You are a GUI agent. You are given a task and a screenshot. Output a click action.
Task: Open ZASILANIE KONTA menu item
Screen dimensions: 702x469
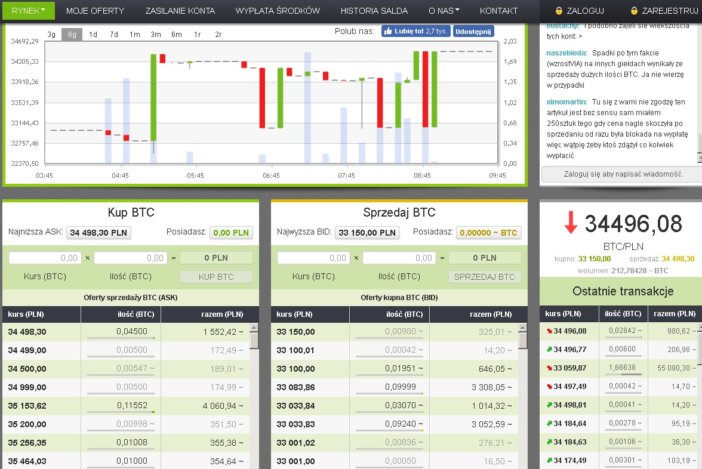[180, 11]
